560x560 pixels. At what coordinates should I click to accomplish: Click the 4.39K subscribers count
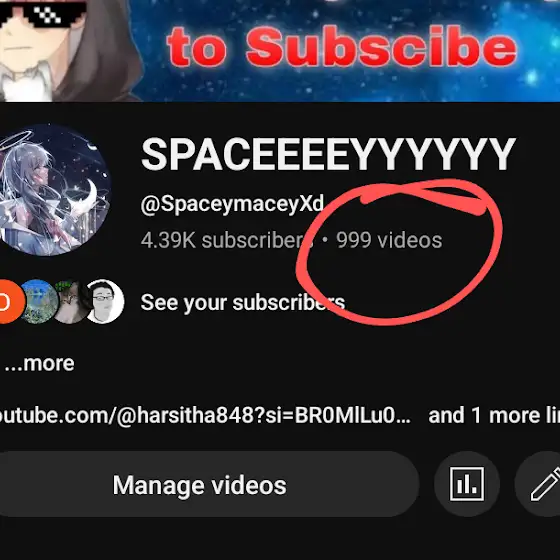[x=227, y=240]
